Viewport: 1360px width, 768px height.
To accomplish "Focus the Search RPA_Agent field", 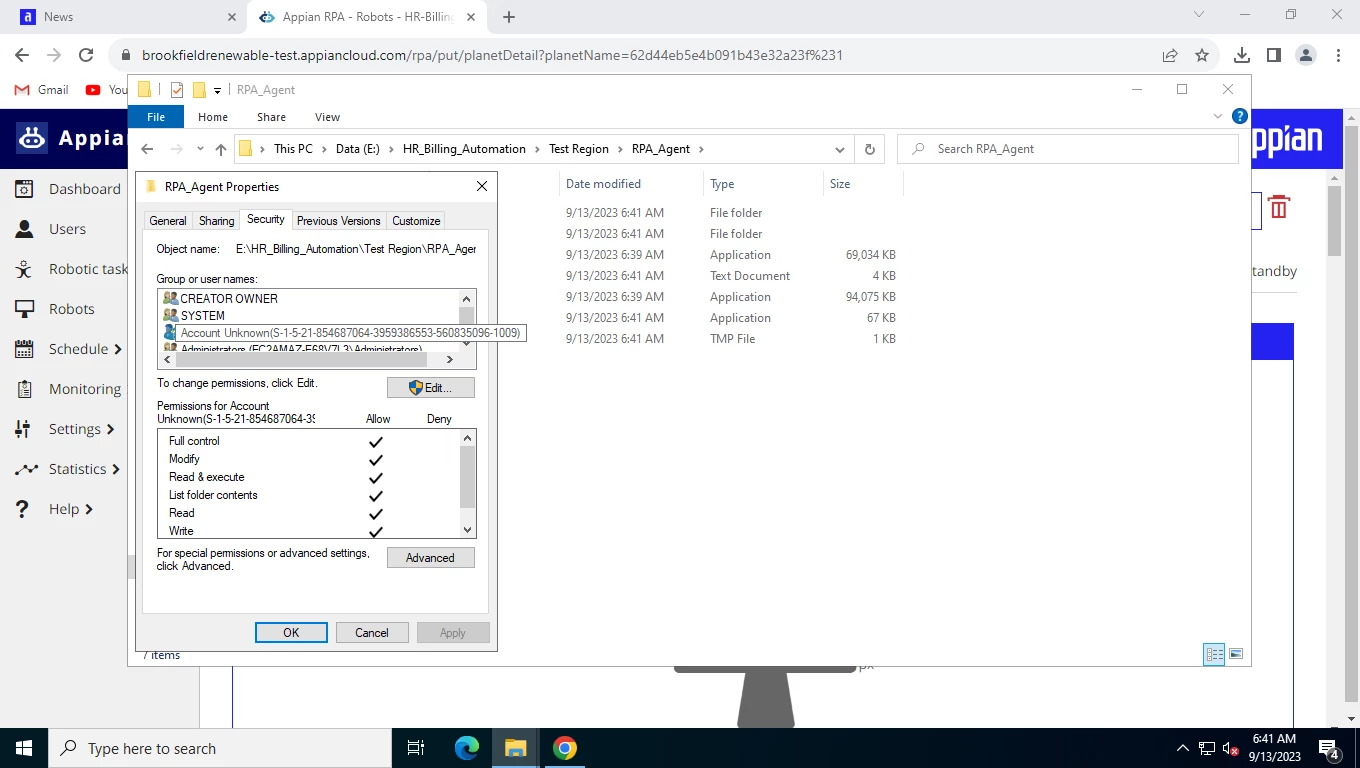I will coord(1068,149).
